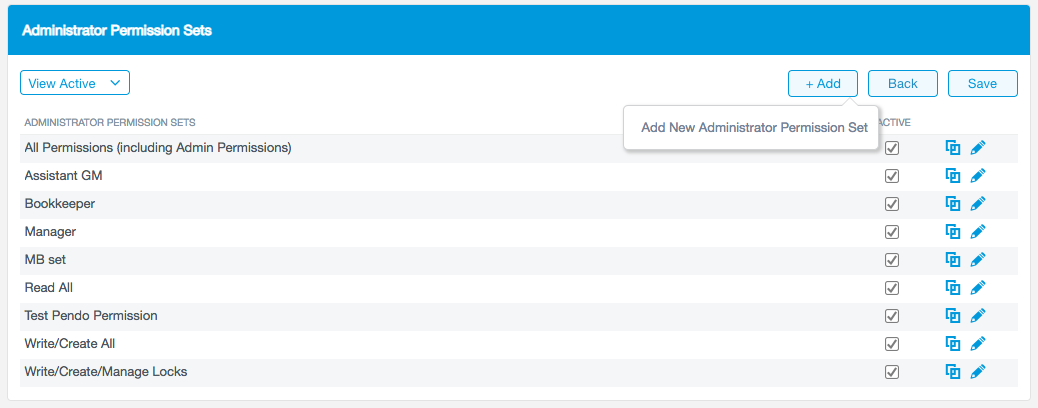Viewport: 1038px width, 408px height.
Task: Uncheck the active checkbox for Assistant GM
Action: (x=892, y=176)
